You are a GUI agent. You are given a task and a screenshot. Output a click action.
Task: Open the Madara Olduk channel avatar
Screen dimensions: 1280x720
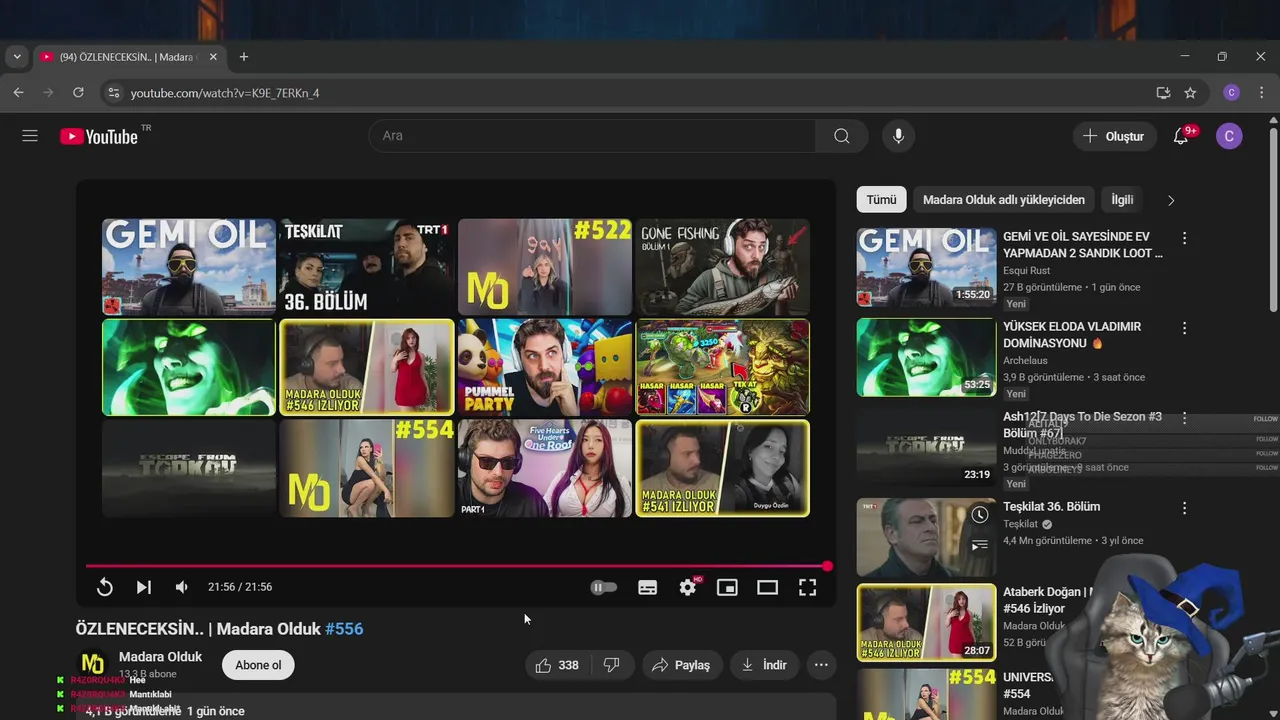(x=92, y=664)
